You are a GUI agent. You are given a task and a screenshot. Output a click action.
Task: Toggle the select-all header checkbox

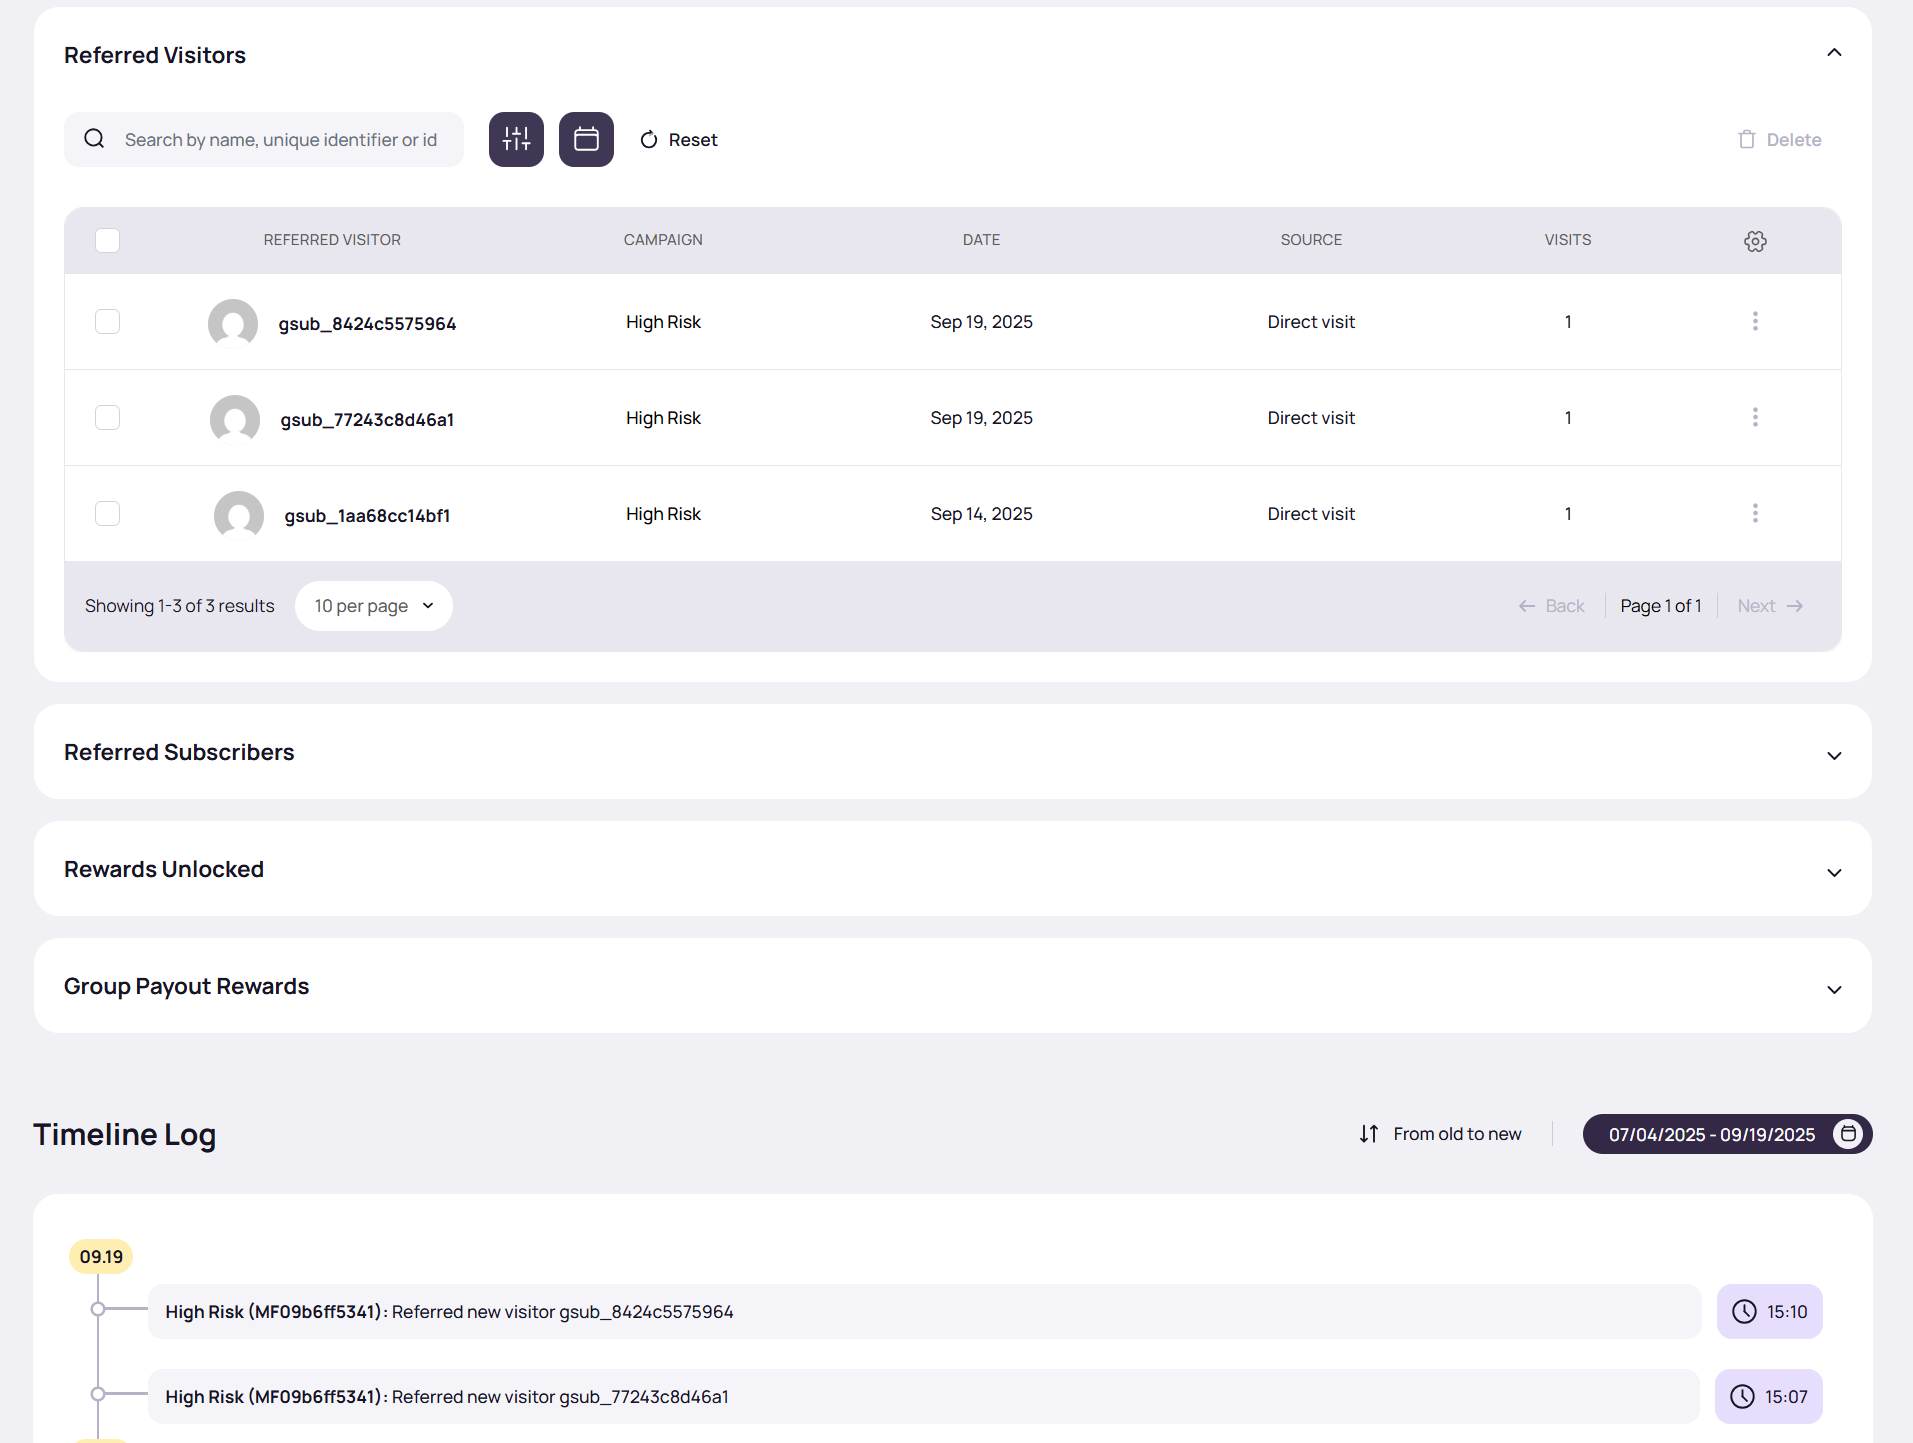click(107, 240)
